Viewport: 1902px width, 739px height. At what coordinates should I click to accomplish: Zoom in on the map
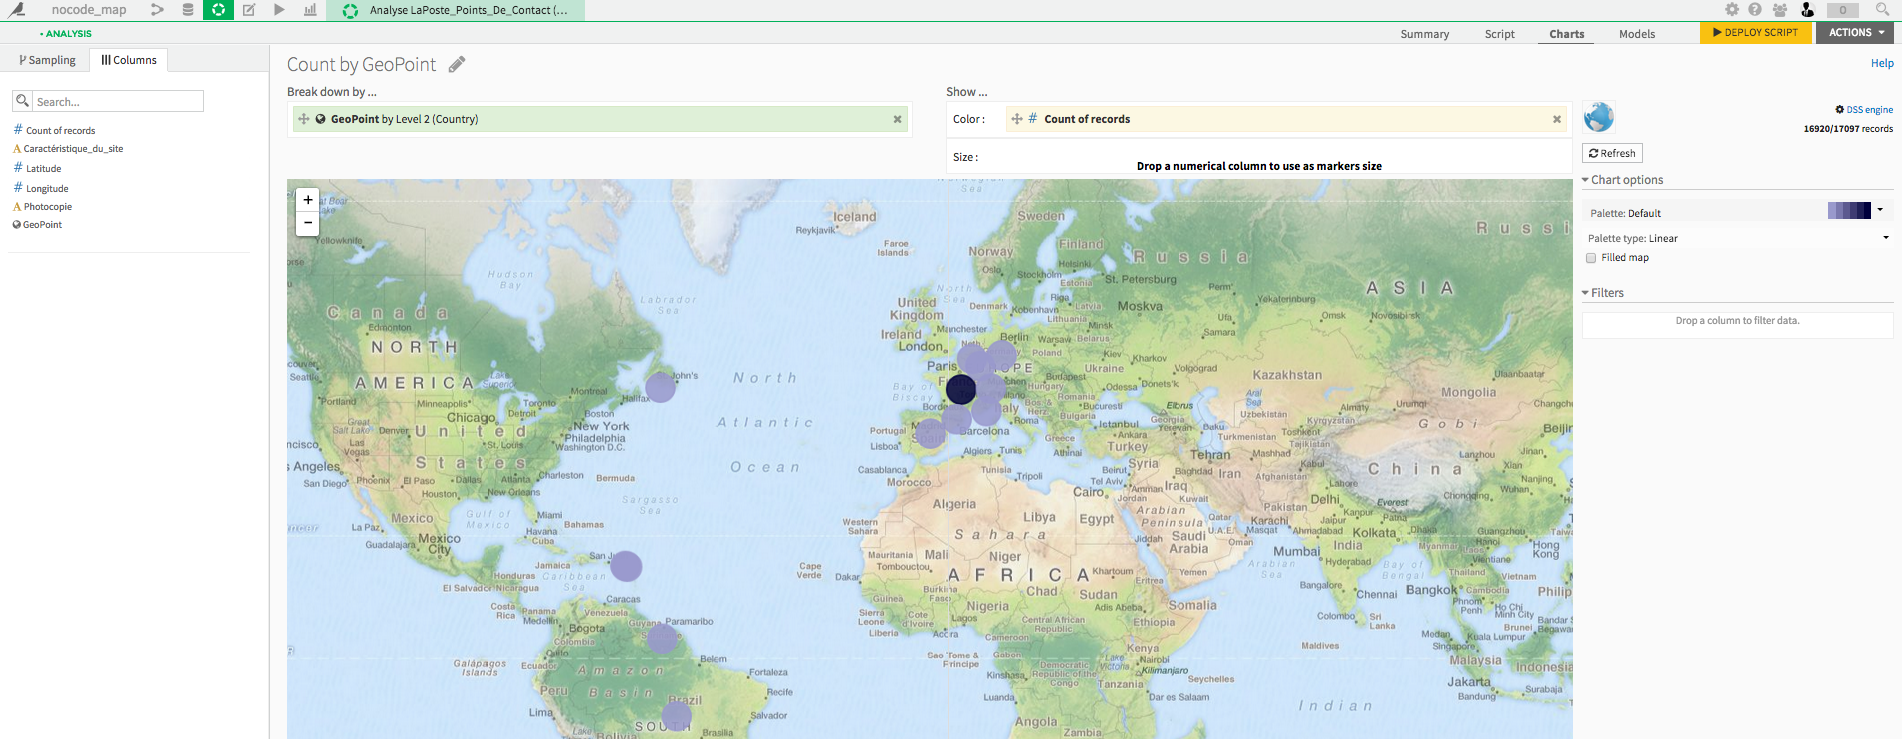tap(308, 200)
